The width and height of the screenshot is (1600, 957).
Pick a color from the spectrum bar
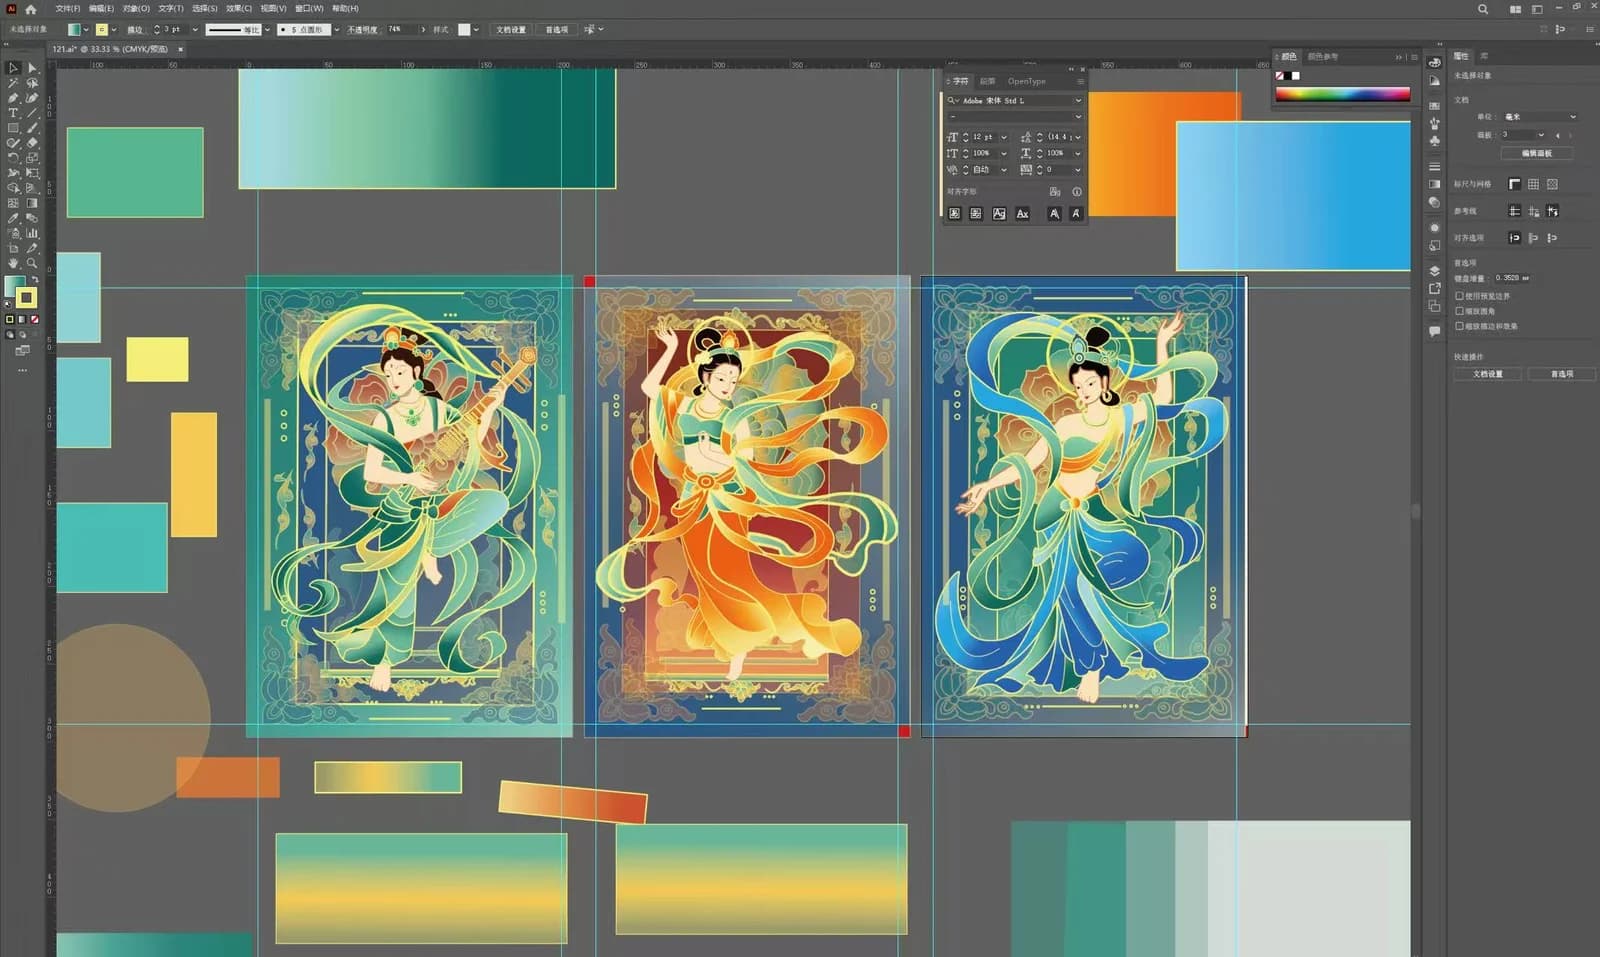tap(1342, 94)
